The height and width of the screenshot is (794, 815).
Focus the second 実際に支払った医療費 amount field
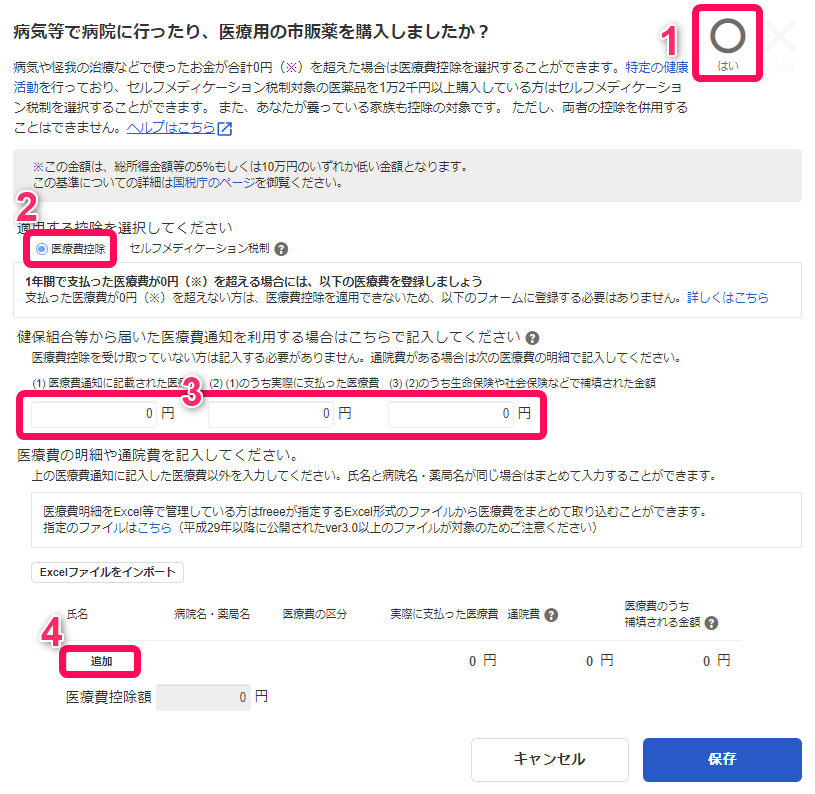271,414
